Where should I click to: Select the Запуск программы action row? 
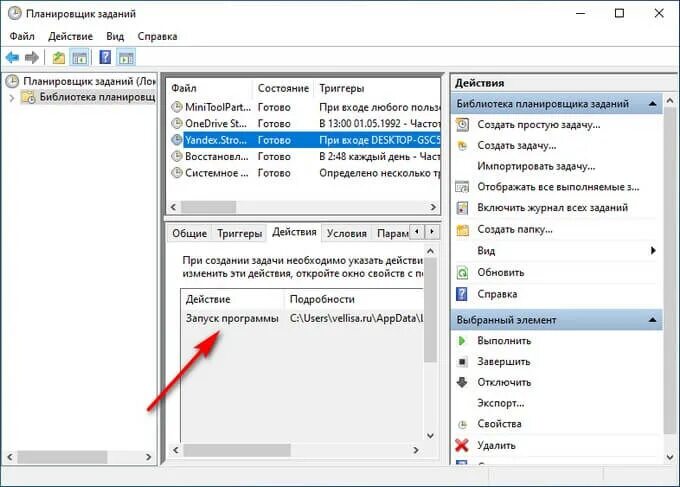(302, 318)
